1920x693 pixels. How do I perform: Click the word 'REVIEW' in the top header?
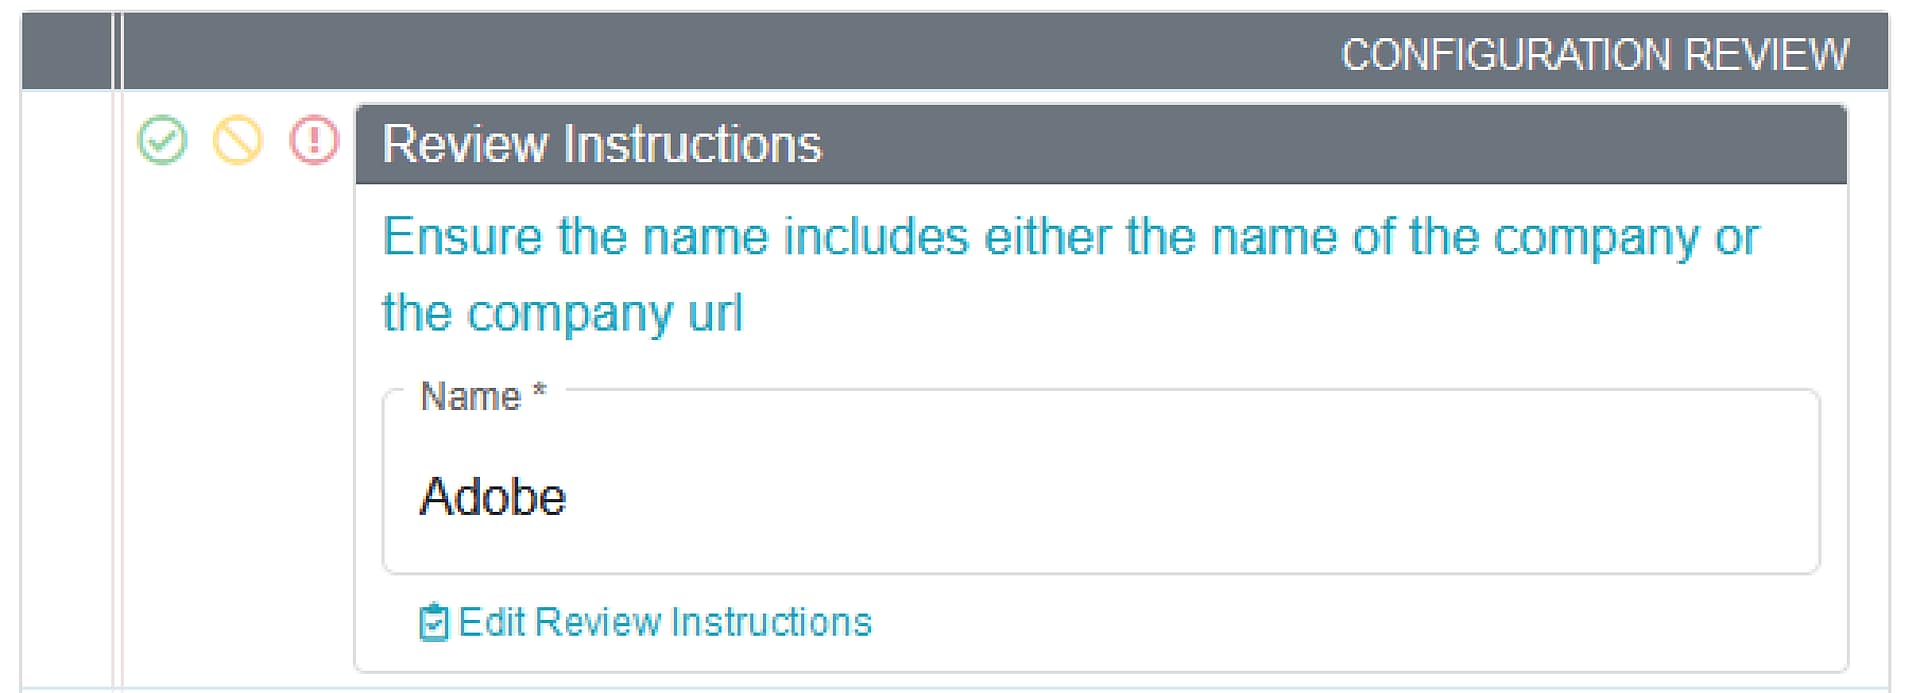pos(1767,54)
